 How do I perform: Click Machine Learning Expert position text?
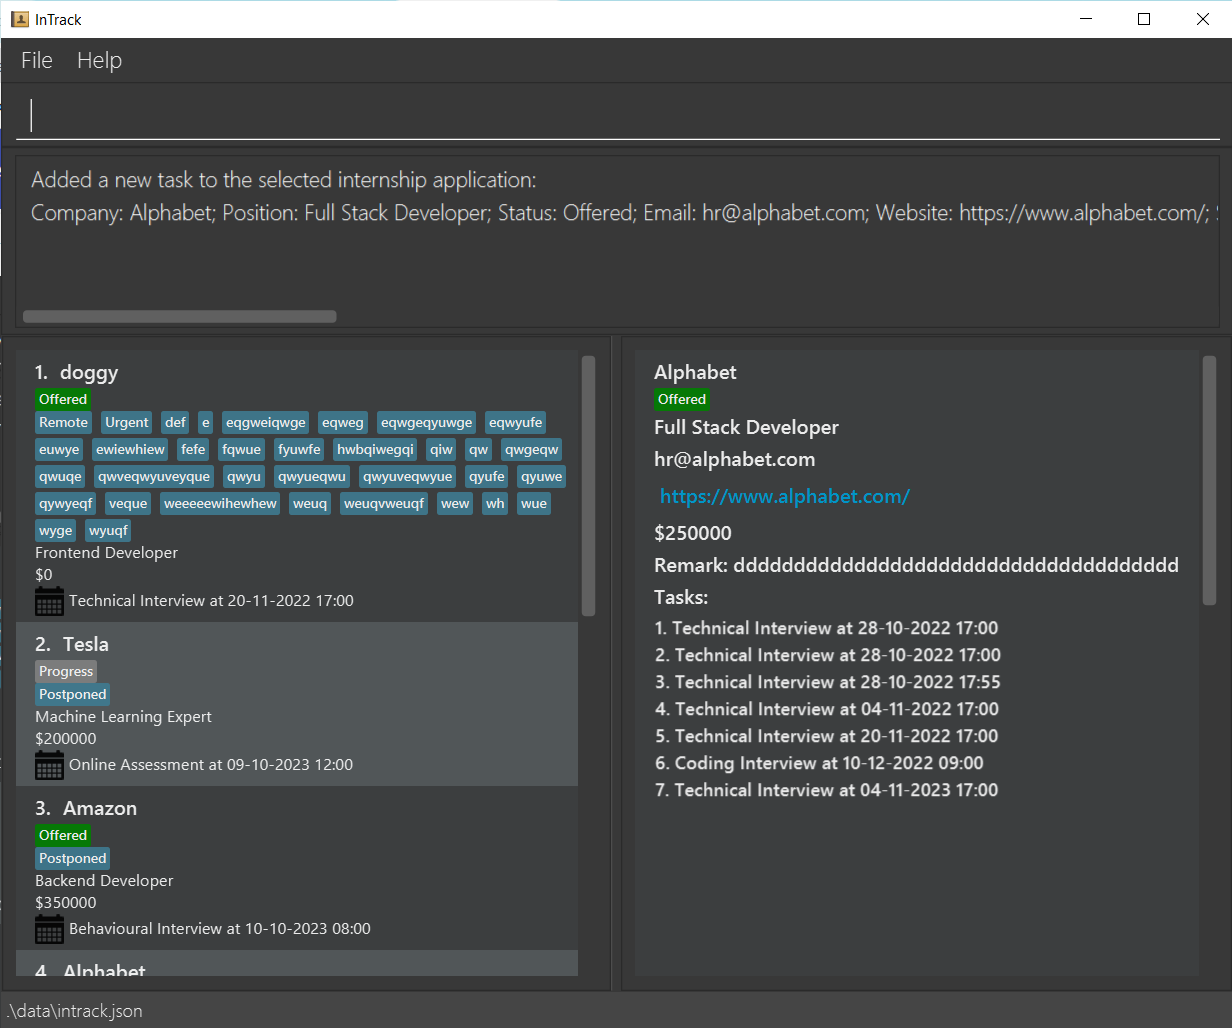(x=123, y=717)
